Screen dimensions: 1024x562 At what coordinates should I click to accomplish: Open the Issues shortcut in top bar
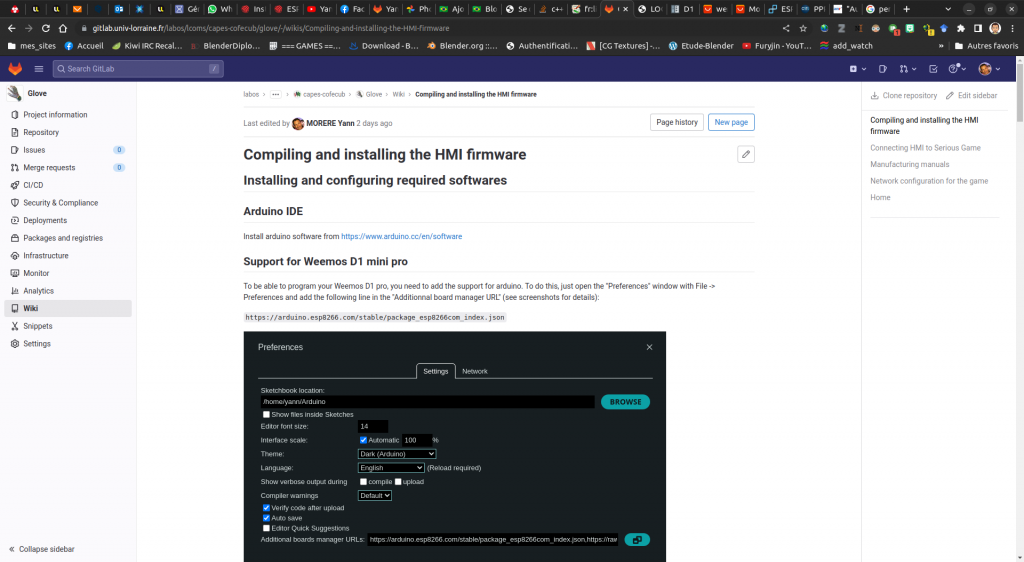pyautogui.click(x=883, y=69)
